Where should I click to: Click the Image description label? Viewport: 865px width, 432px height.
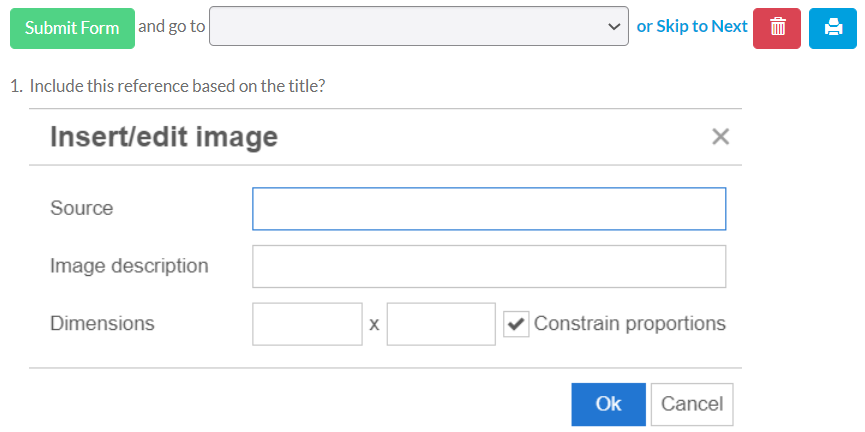[129, 266]
